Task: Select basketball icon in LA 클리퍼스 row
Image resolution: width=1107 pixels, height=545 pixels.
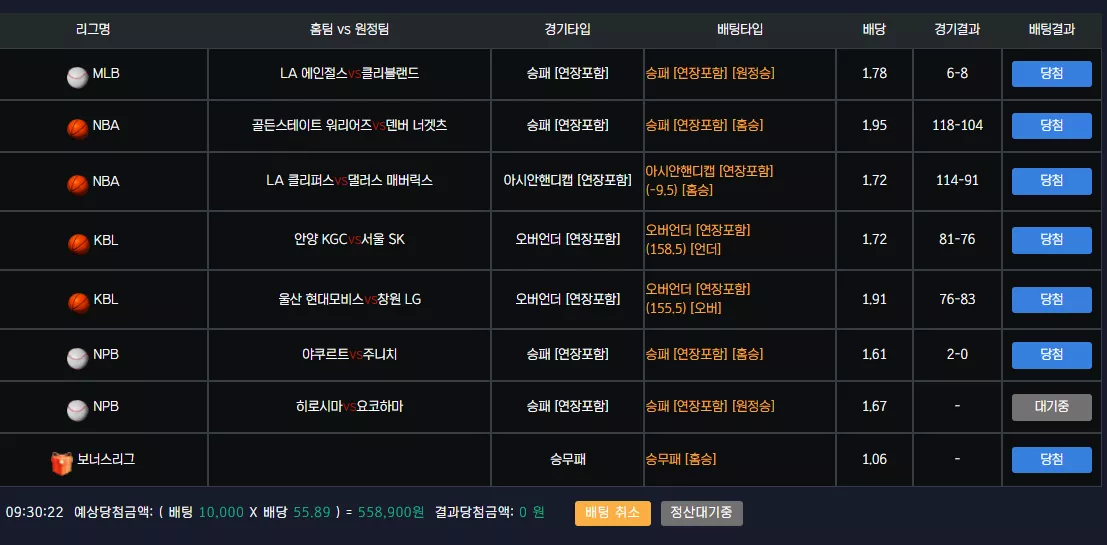Action: pos(78,184)
